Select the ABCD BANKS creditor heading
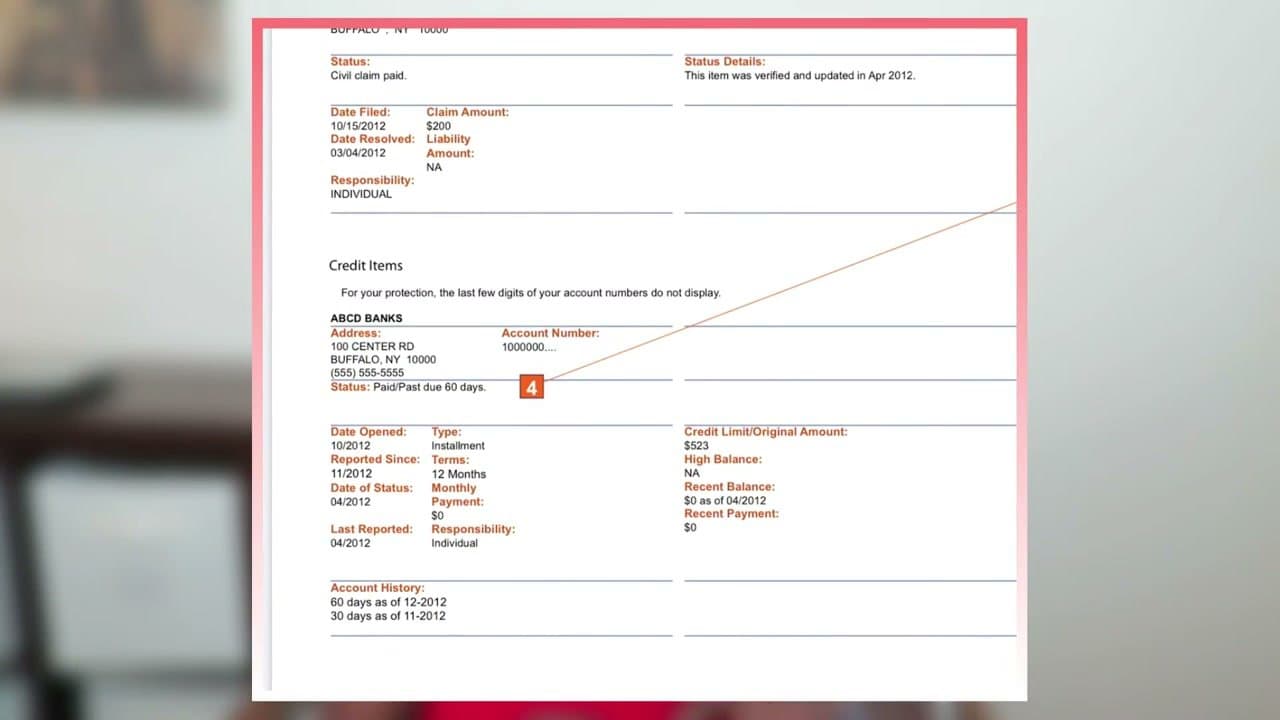 [x=366, y=318]
